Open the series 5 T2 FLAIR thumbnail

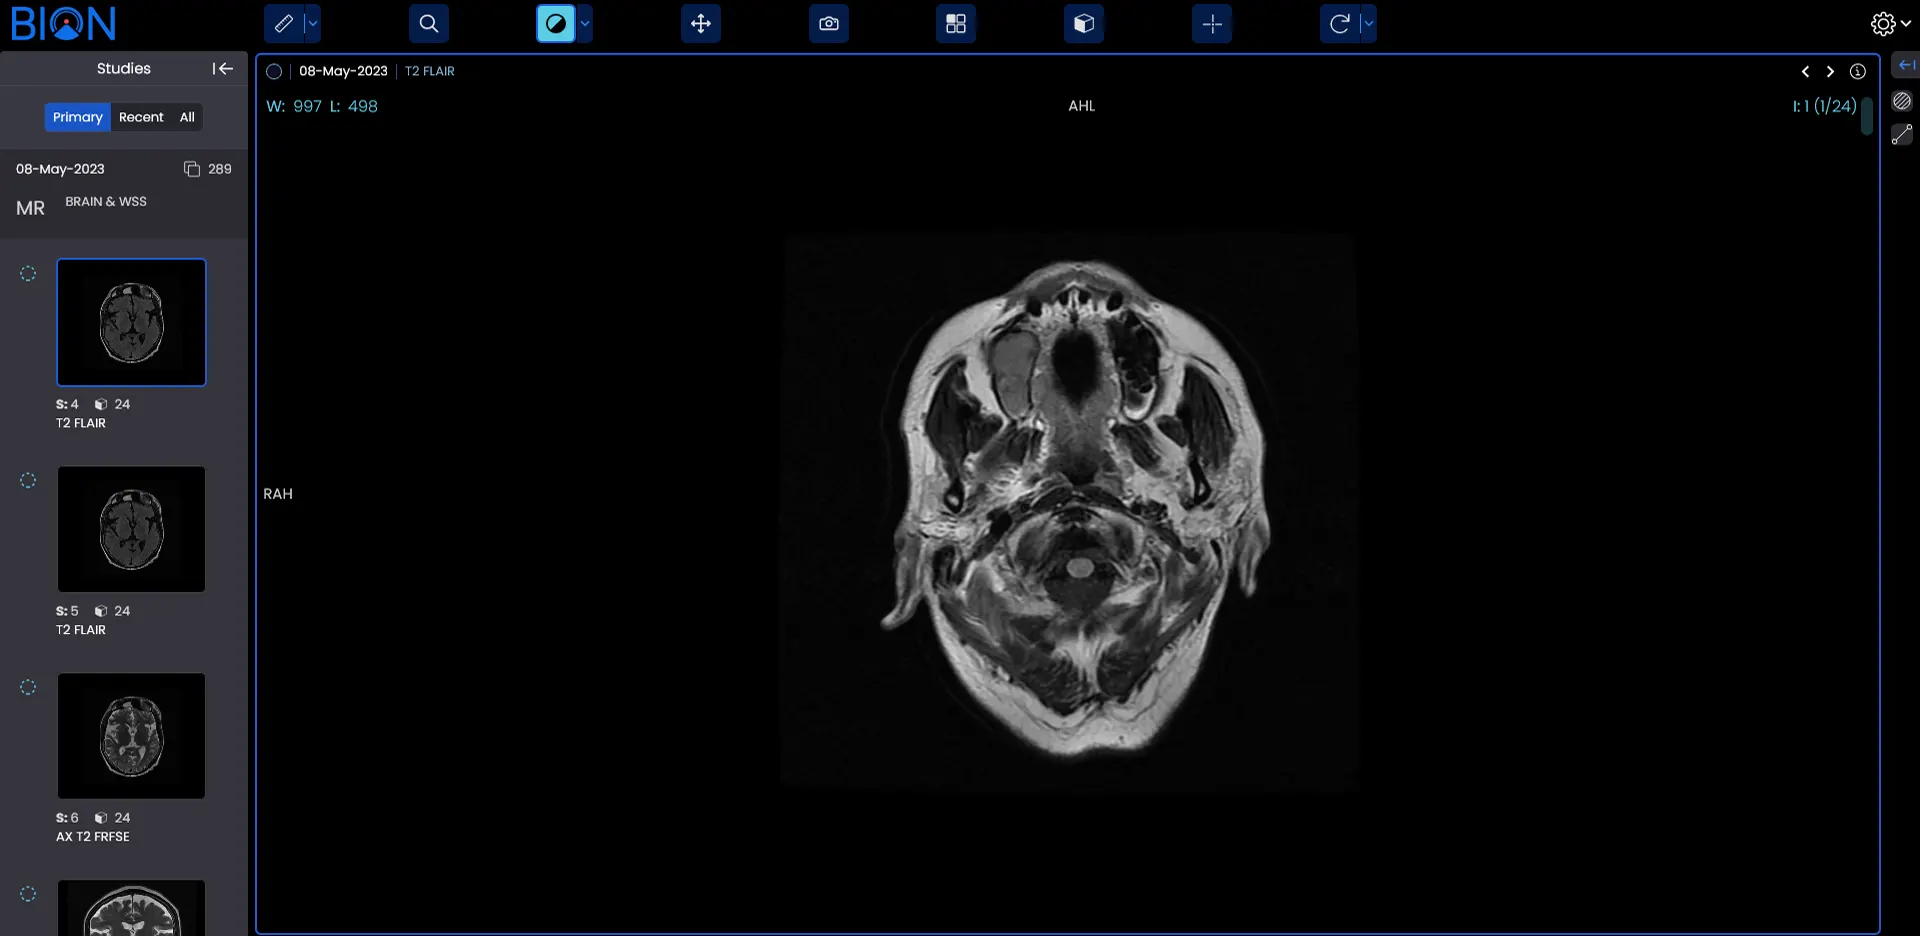pos(131,529)
